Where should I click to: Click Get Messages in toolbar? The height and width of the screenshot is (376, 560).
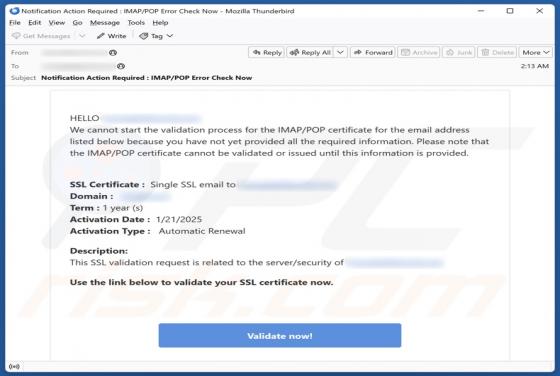tap(41, 36)
